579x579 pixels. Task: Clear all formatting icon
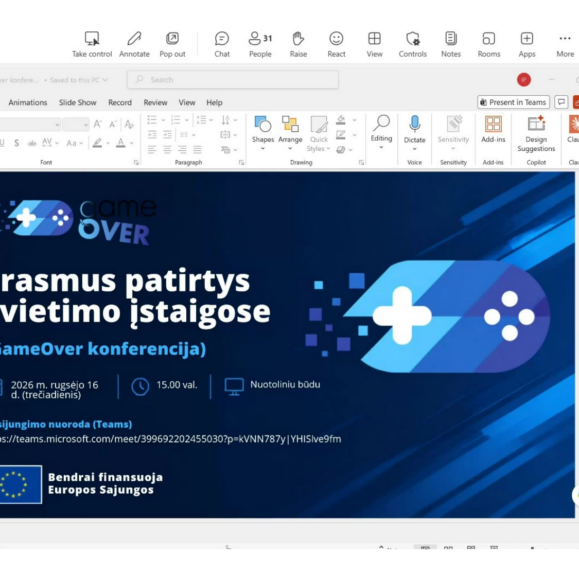129,124
